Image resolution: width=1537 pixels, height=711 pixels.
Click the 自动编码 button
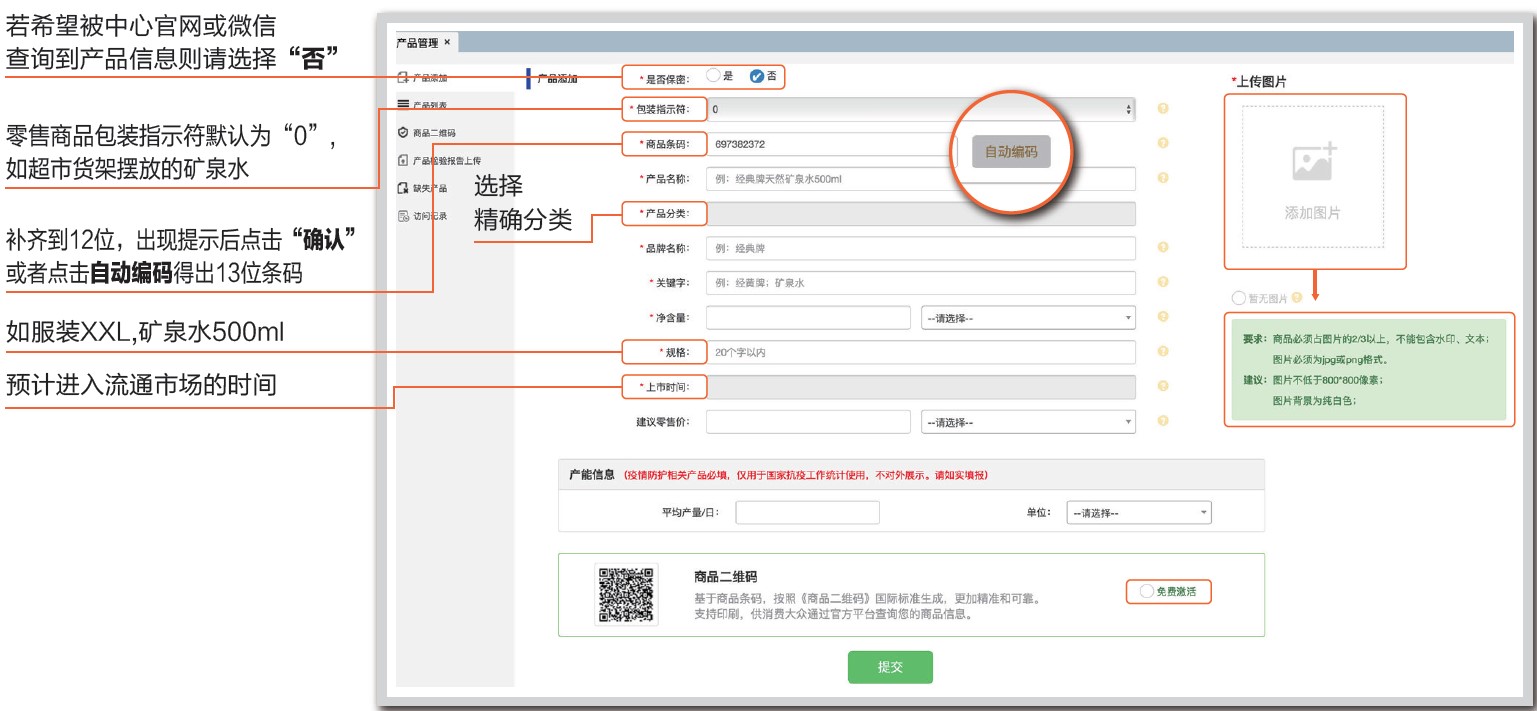pos(1011,152)
